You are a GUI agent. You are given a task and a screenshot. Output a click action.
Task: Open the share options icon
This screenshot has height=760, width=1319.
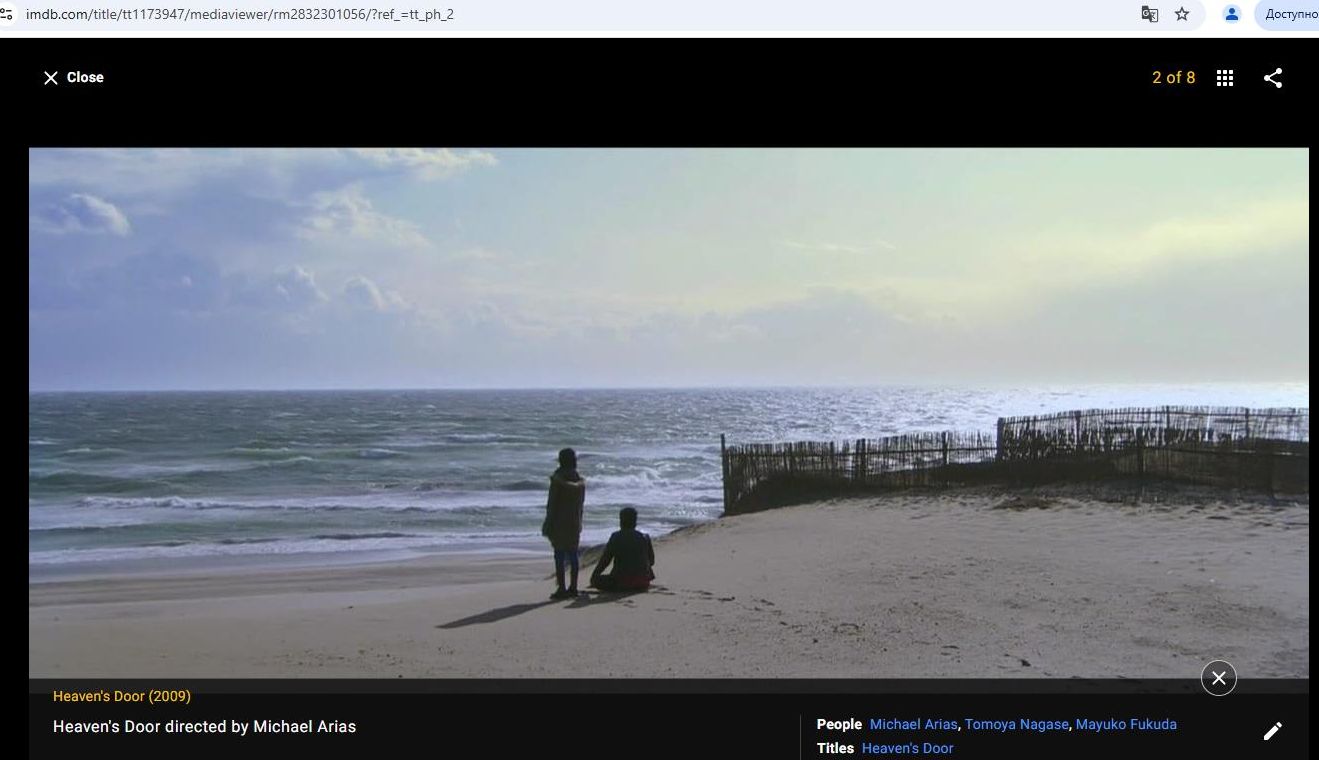[x=1273, y=78]
